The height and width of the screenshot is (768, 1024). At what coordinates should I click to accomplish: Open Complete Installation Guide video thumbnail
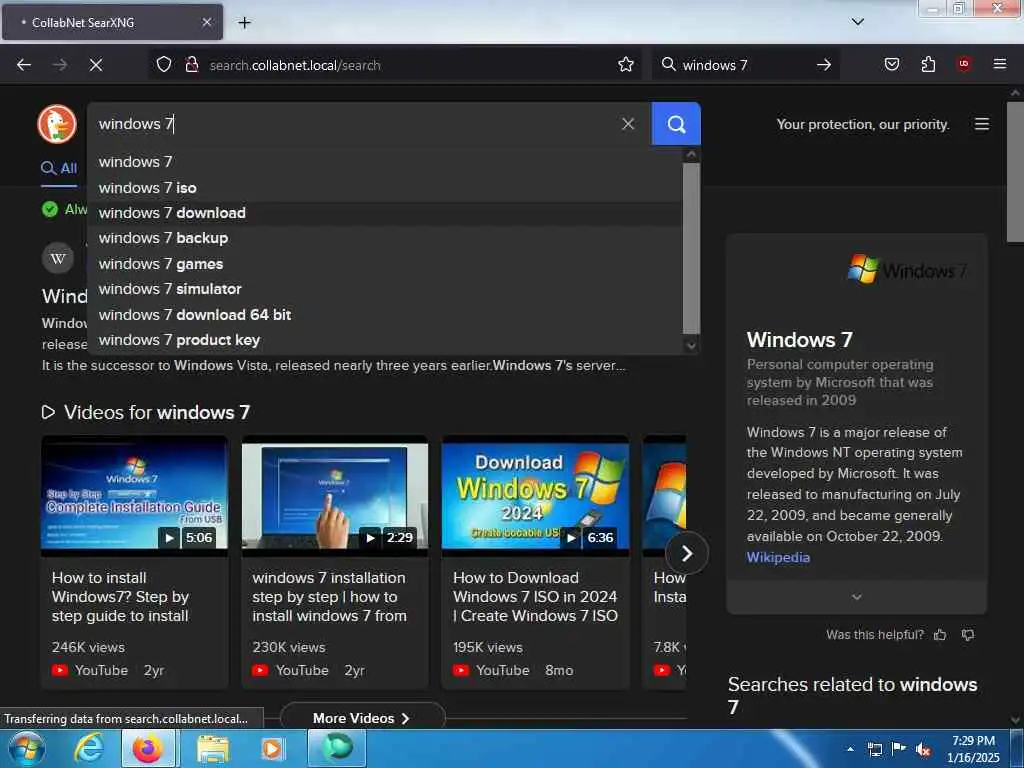[135, 496]
